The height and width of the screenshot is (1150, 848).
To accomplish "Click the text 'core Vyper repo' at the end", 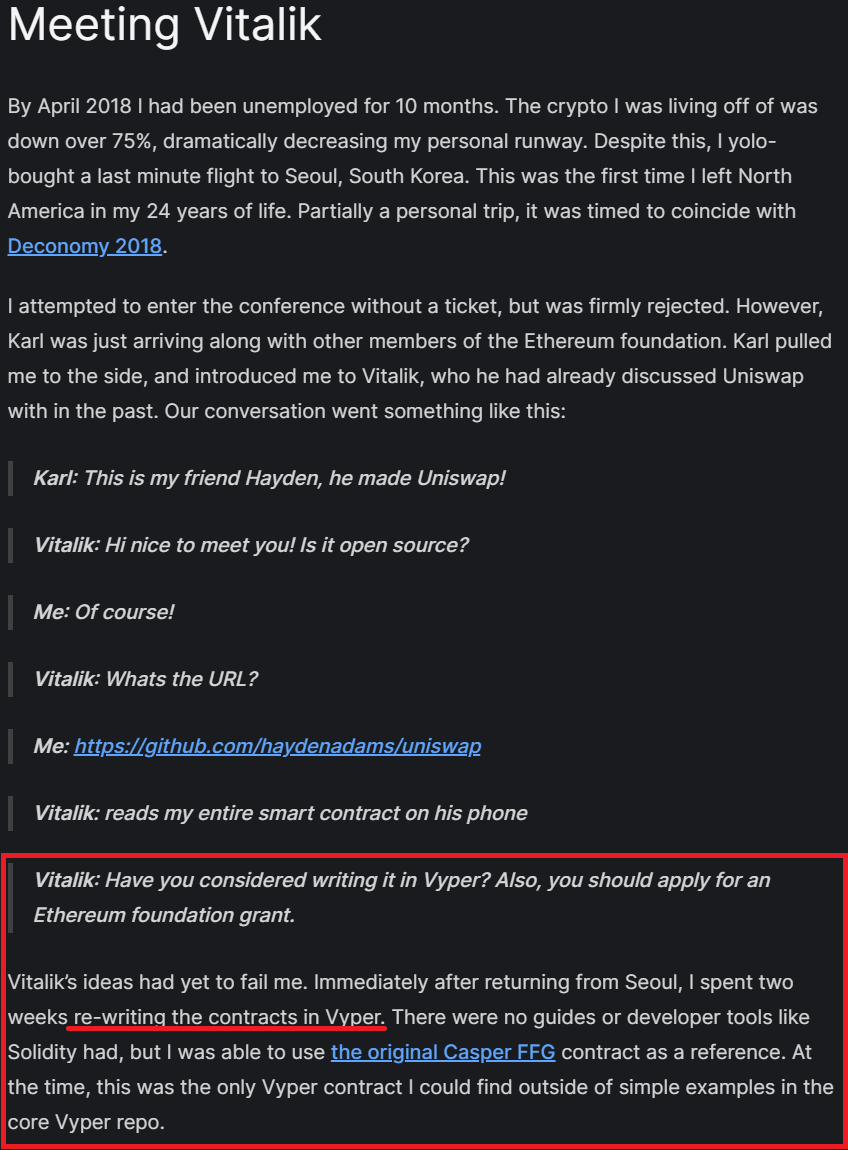I will point(80,1122).
